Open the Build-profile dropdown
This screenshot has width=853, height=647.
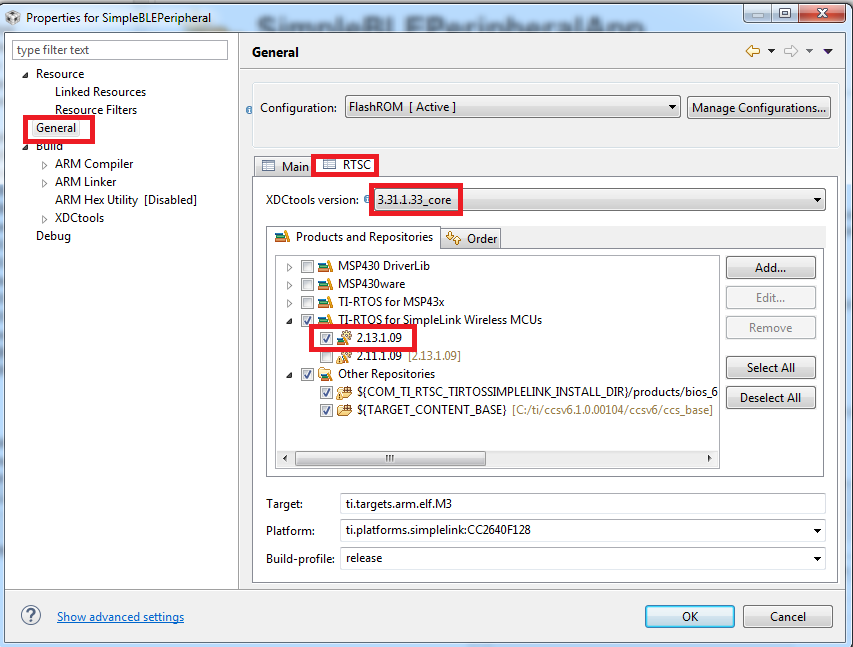point(817,559)
